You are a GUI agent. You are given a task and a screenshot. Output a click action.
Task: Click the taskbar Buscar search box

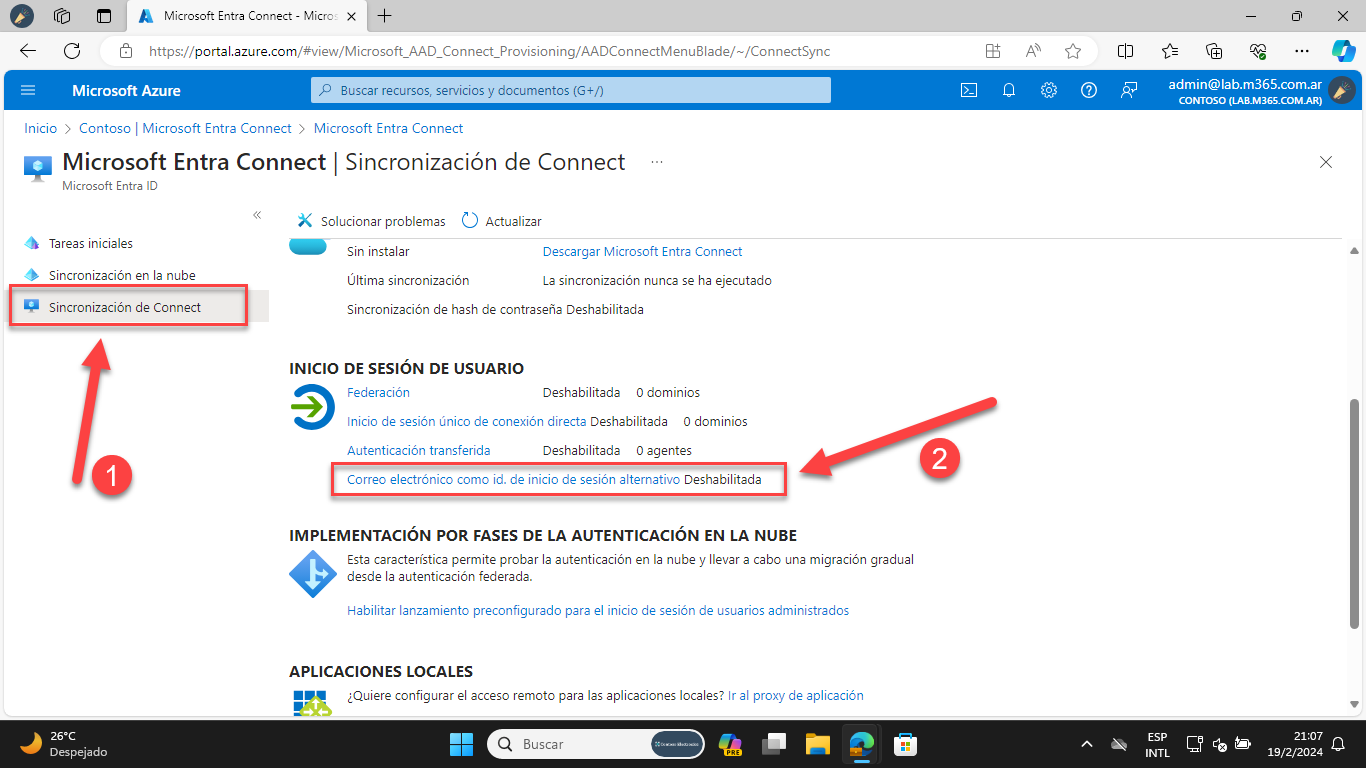tap(596, 744)
